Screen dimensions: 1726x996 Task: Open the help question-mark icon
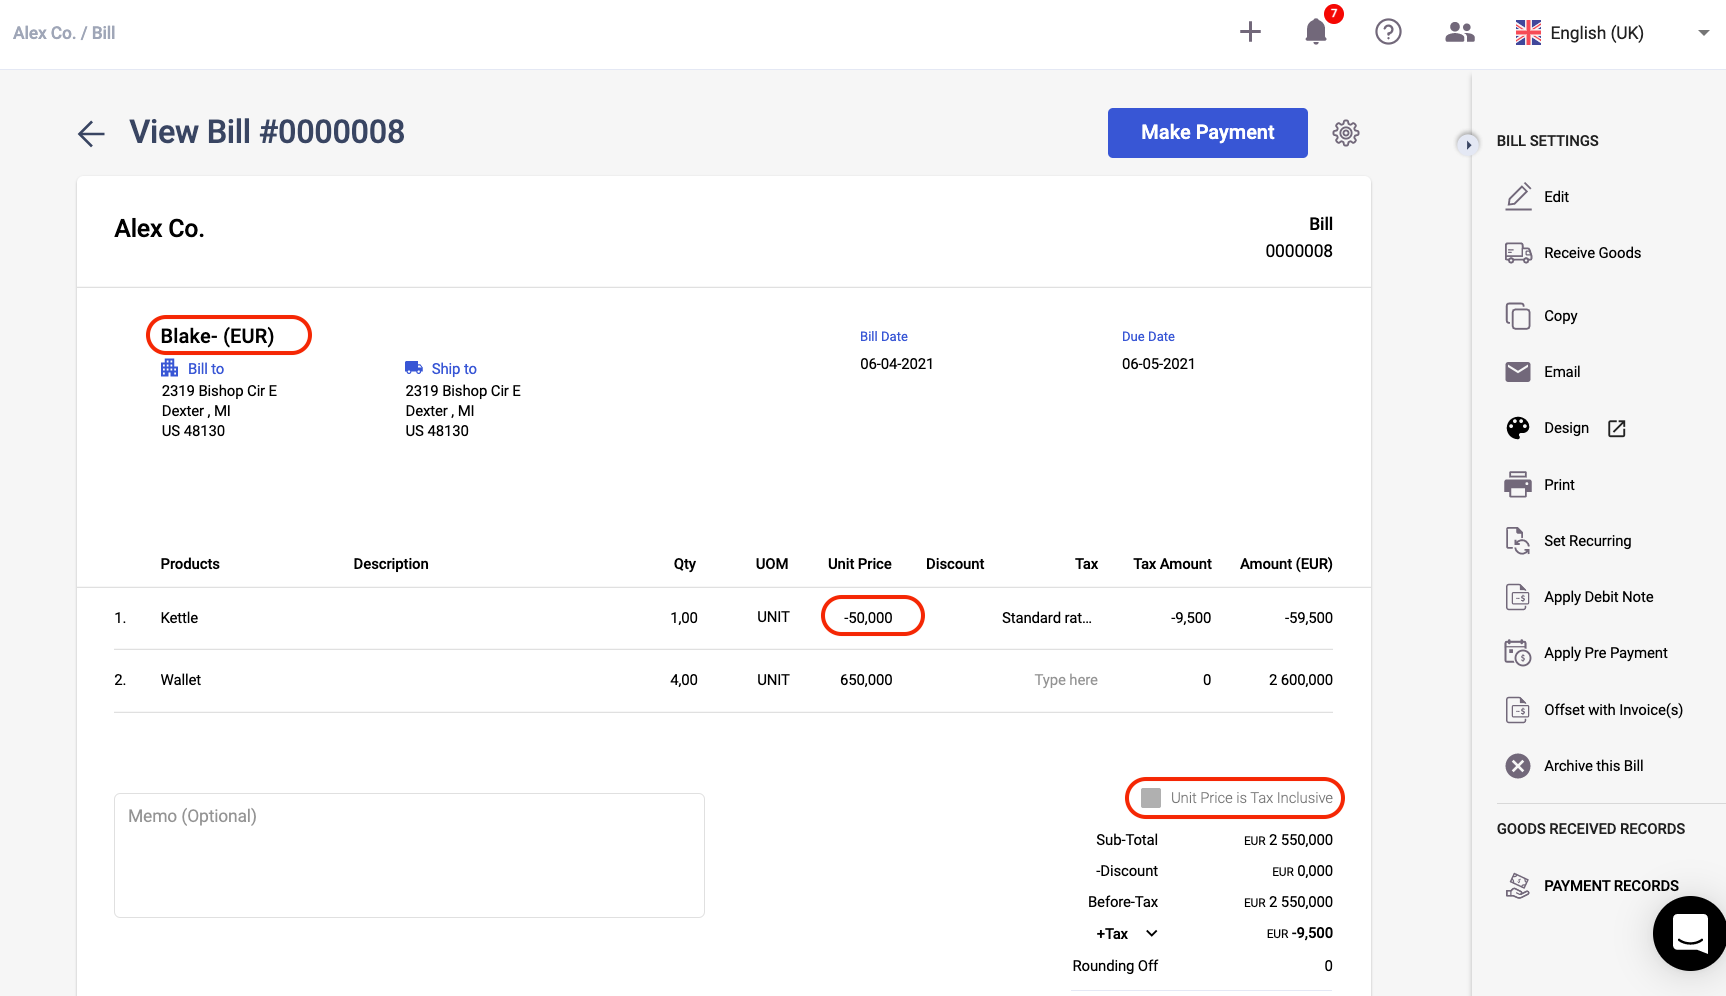coord(1388,32)
